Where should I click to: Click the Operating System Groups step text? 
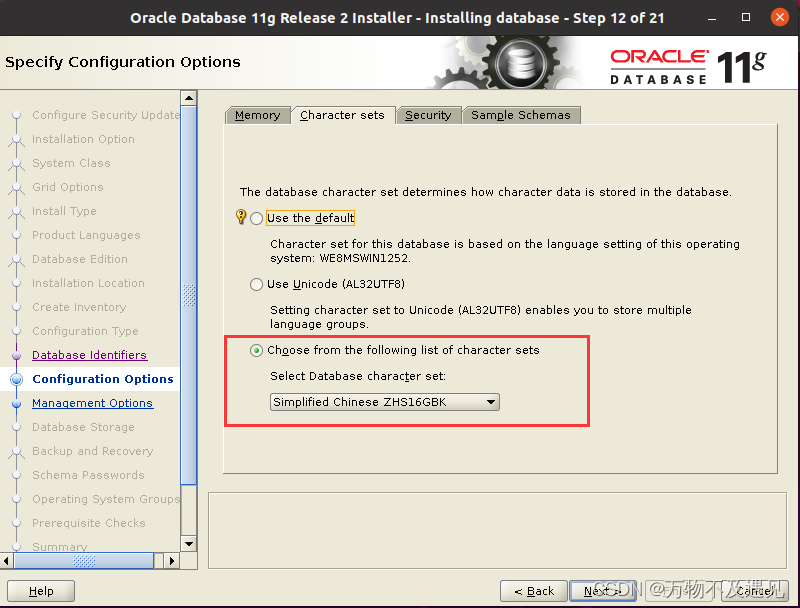pyautogui.click(x=106, y=499)
